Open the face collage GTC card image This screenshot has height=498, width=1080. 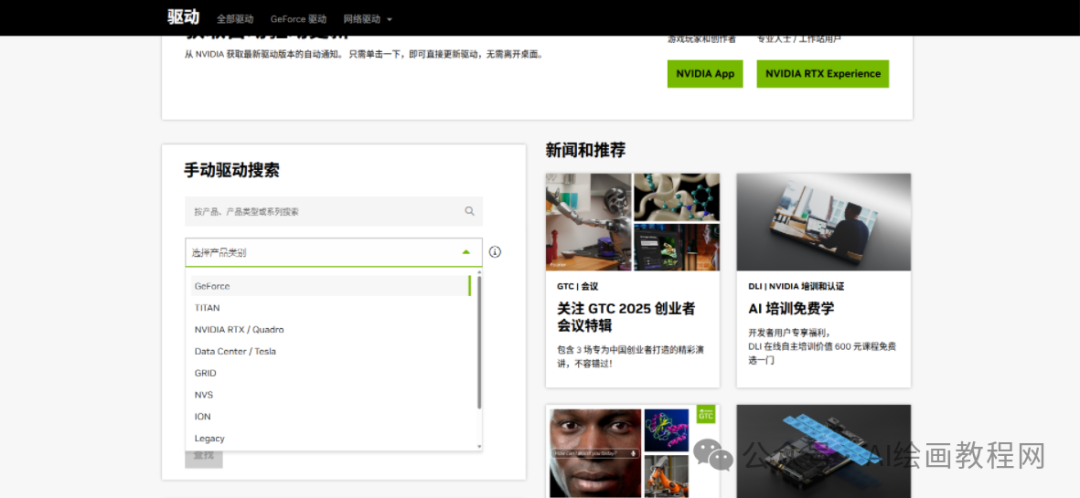click(632, 451)
